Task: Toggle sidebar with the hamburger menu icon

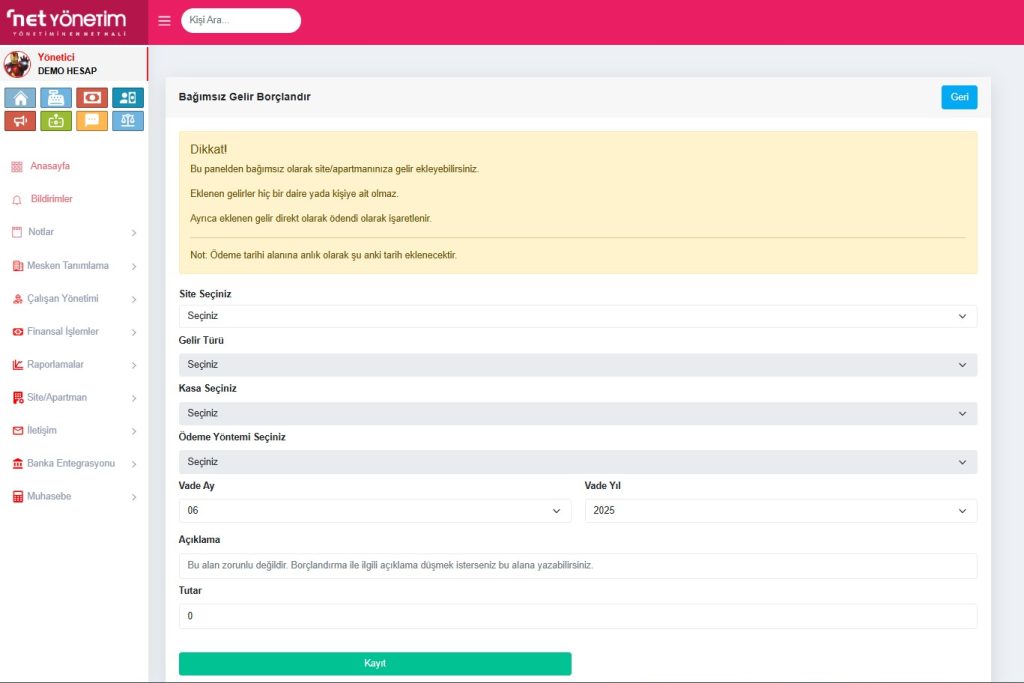Action: (x=165, y=21)
